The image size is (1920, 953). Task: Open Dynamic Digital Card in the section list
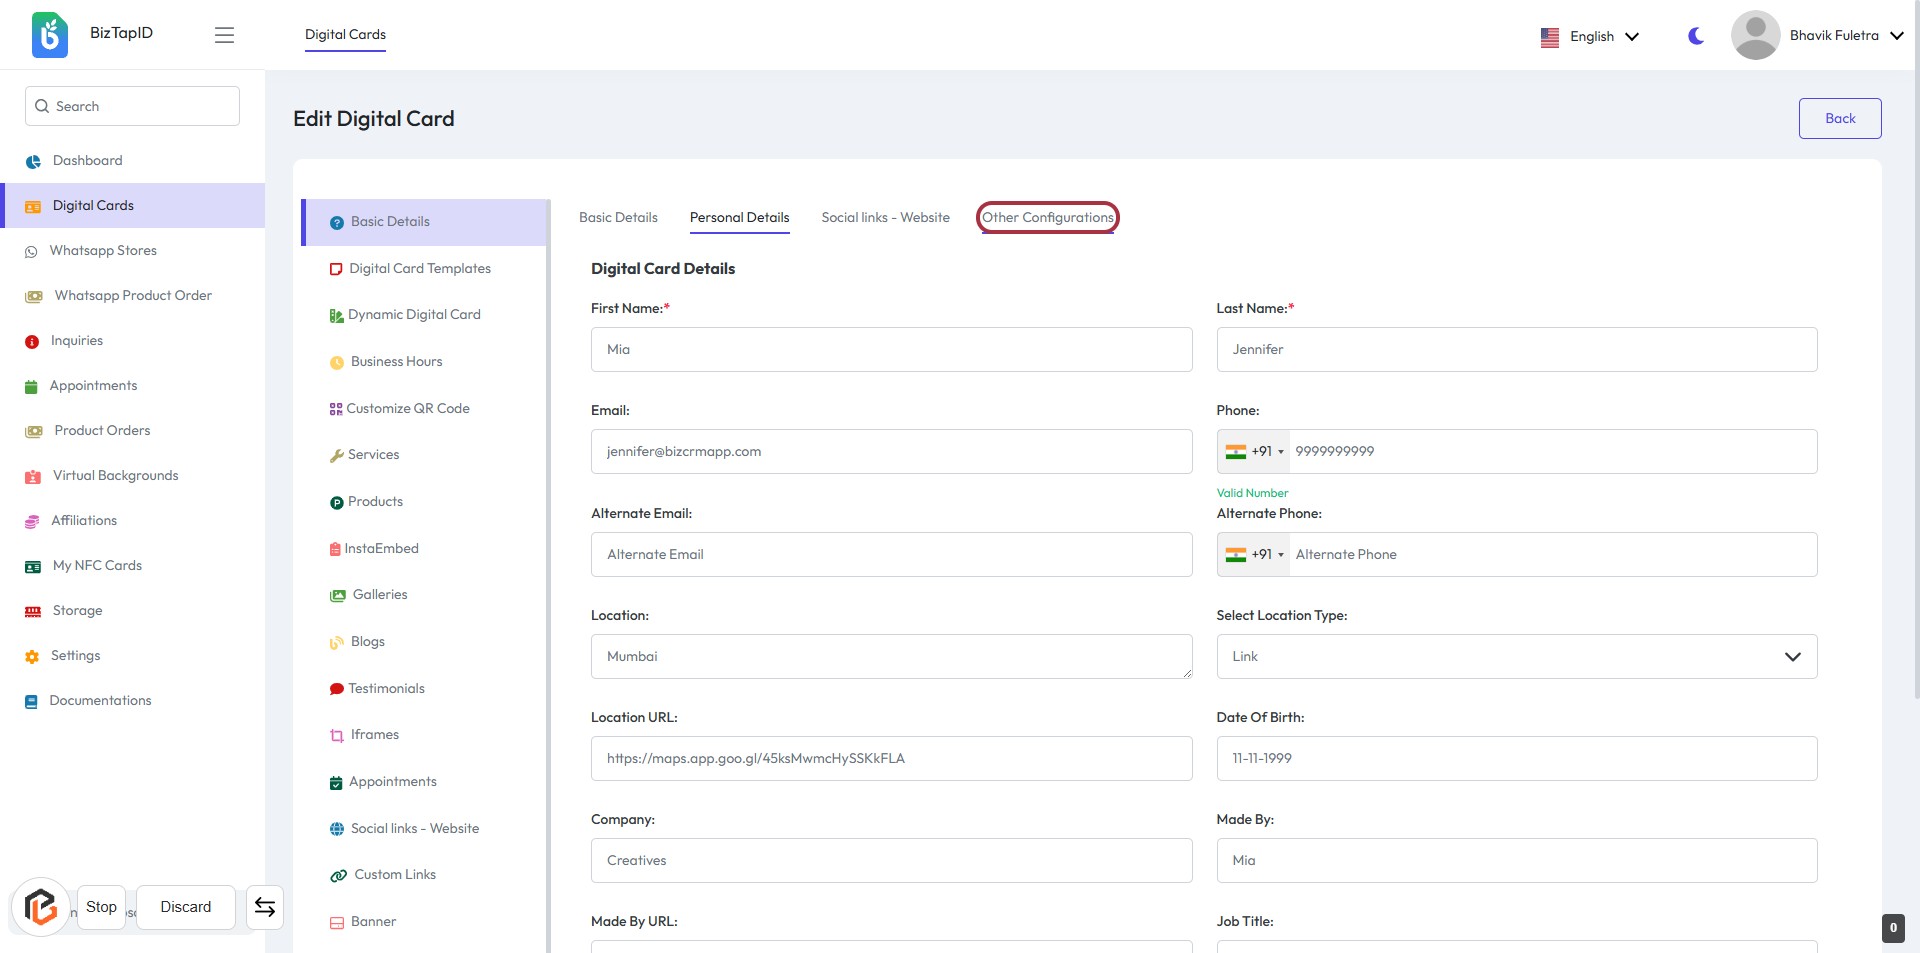414,315
